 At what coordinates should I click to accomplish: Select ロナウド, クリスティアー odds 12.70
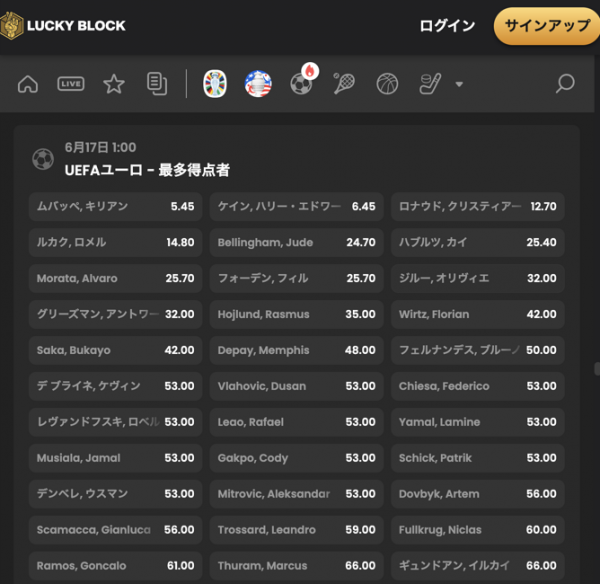(x=478, y=206)
